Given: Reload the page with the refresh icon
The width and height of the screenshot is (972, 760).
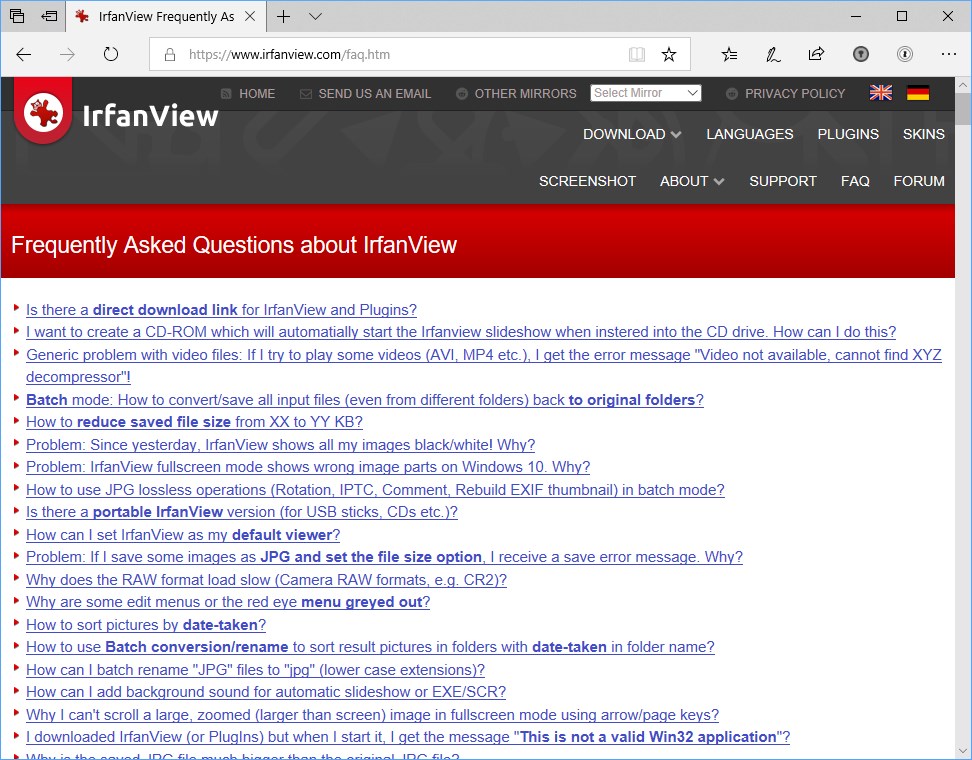Looking at the screenshot, I should 110,56.
